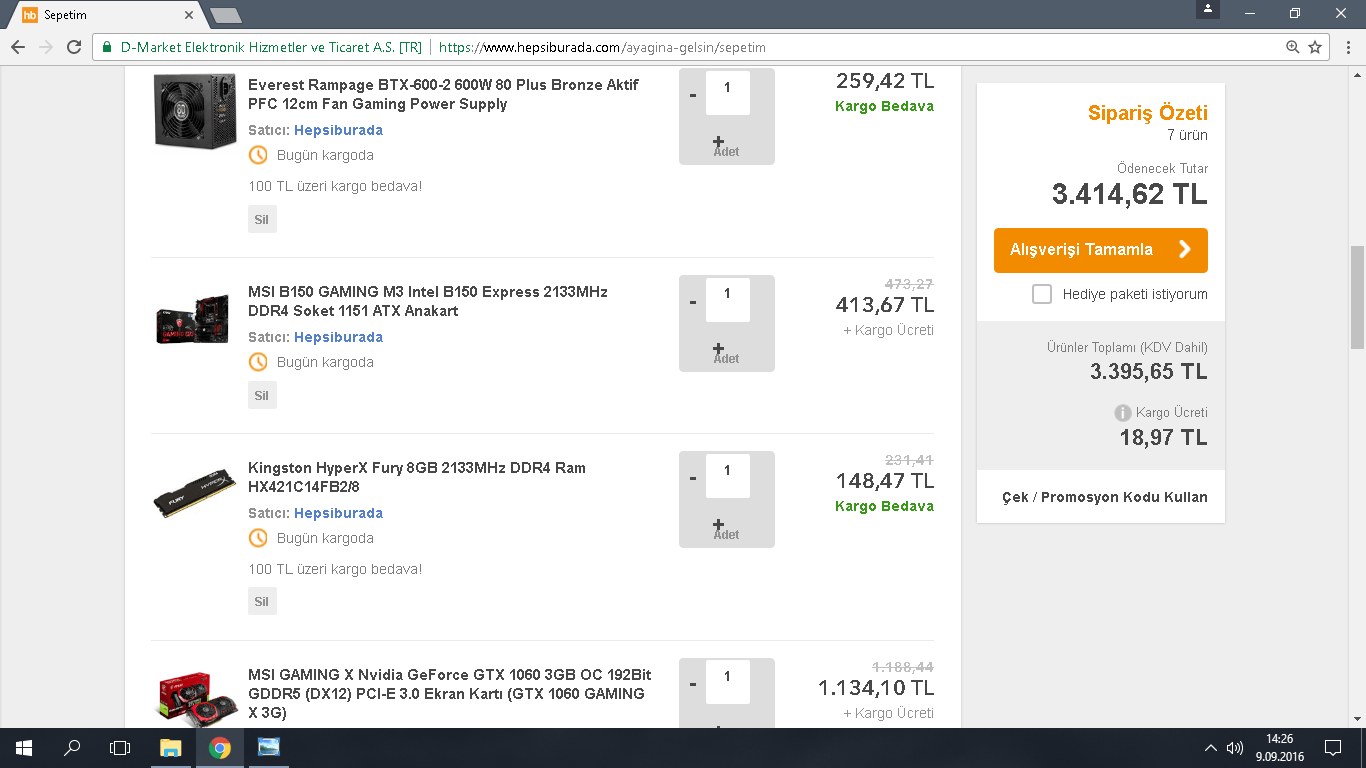Open File Explorer from the taskbar
The width and height of the screenshot is (1366, 768).
[x=171, y=748]
